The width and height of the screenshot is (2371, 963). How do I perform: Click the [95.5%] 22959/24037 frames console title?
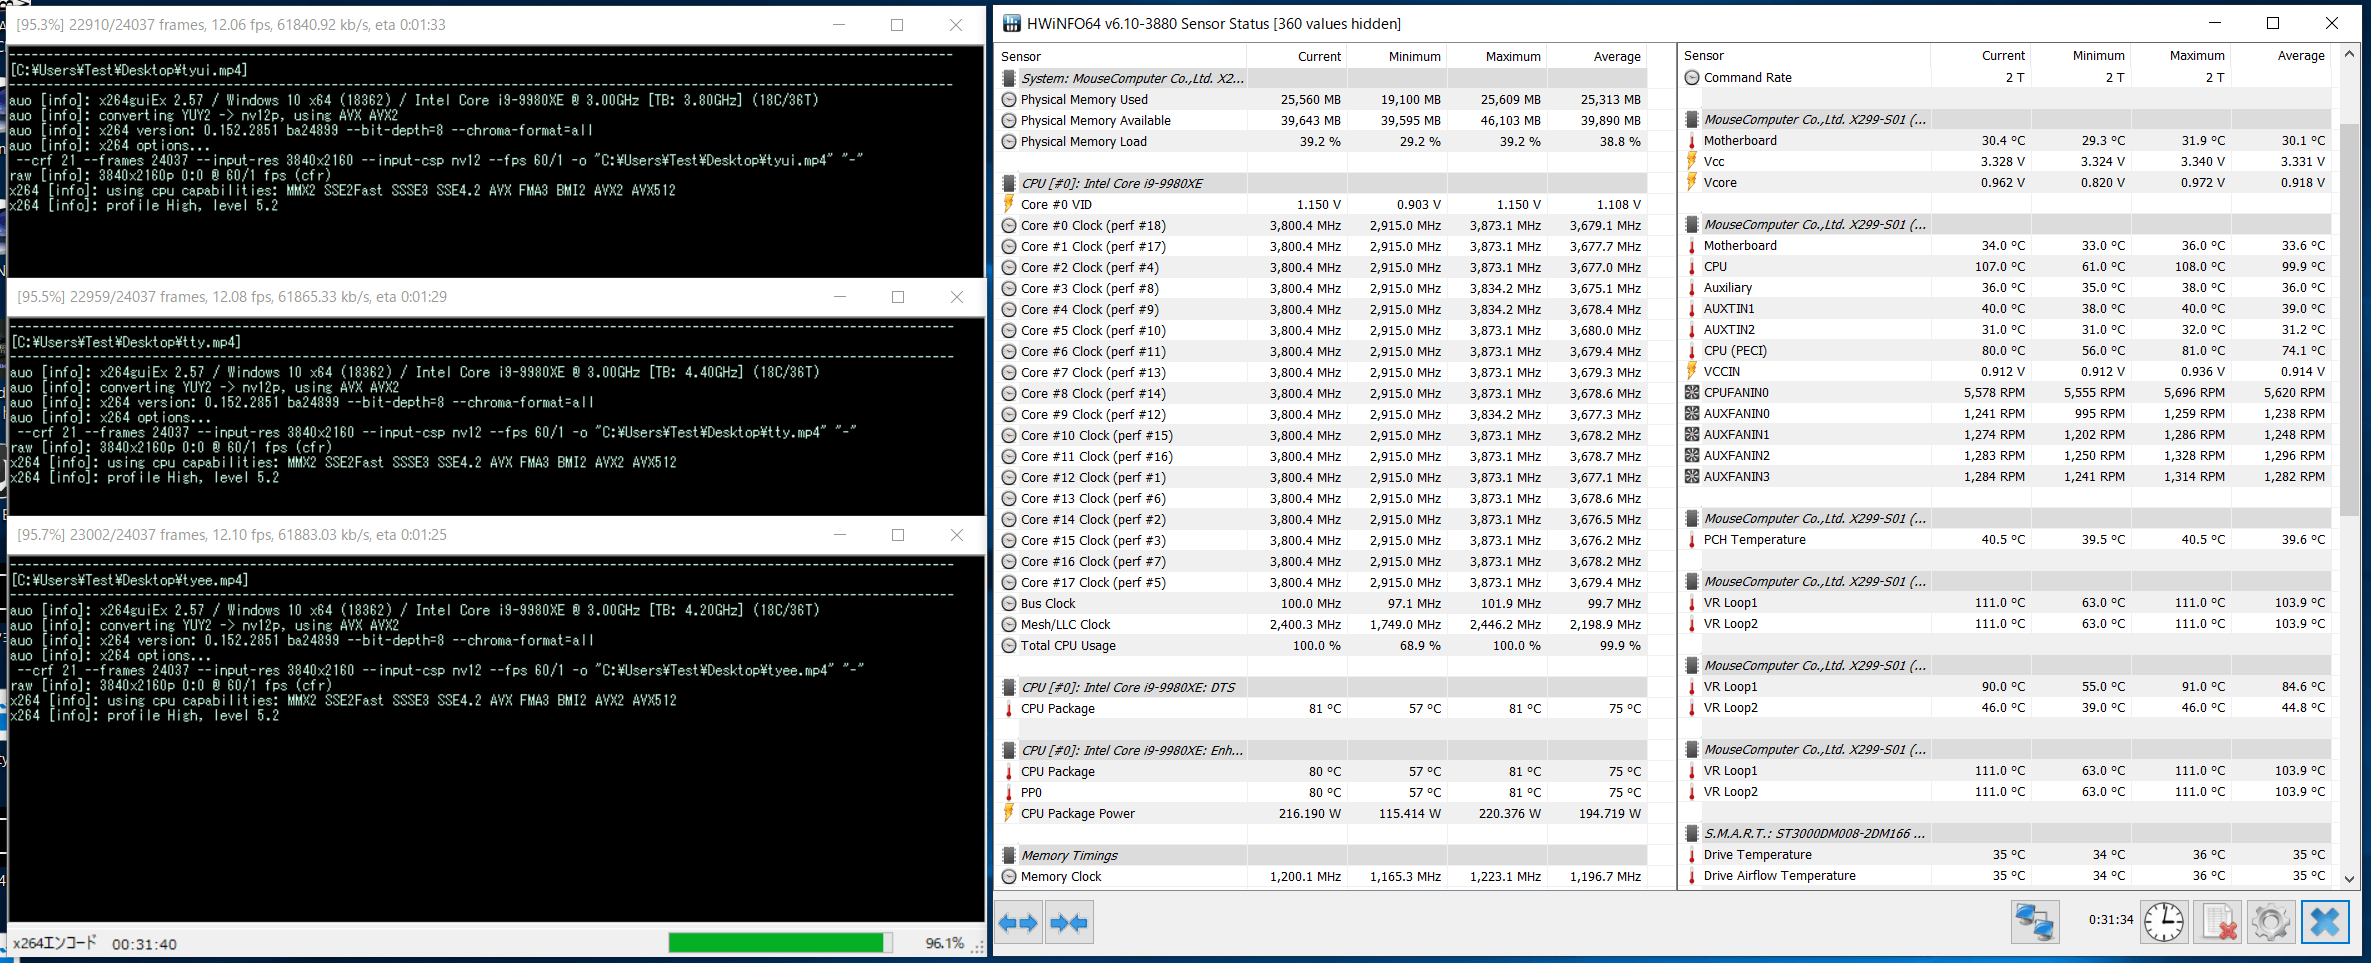[232, 297]
